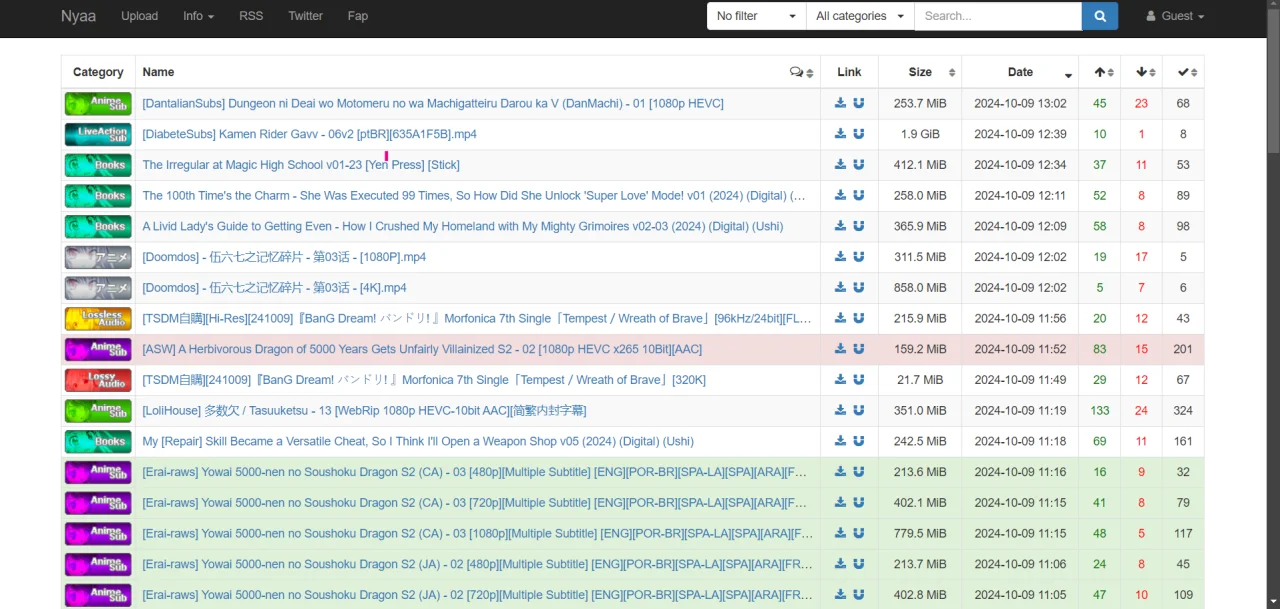Open the Twitter link

pyautogui.click(x=305, y=16)
